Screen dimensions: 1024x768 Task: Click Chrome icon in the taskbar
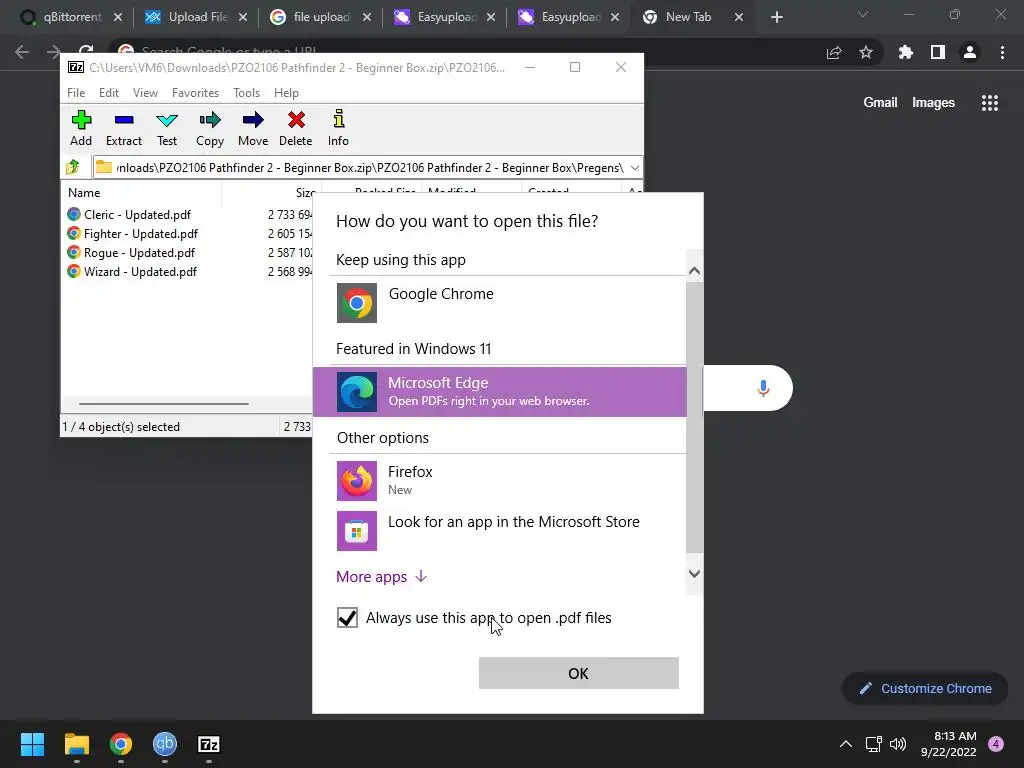[121, 744]
